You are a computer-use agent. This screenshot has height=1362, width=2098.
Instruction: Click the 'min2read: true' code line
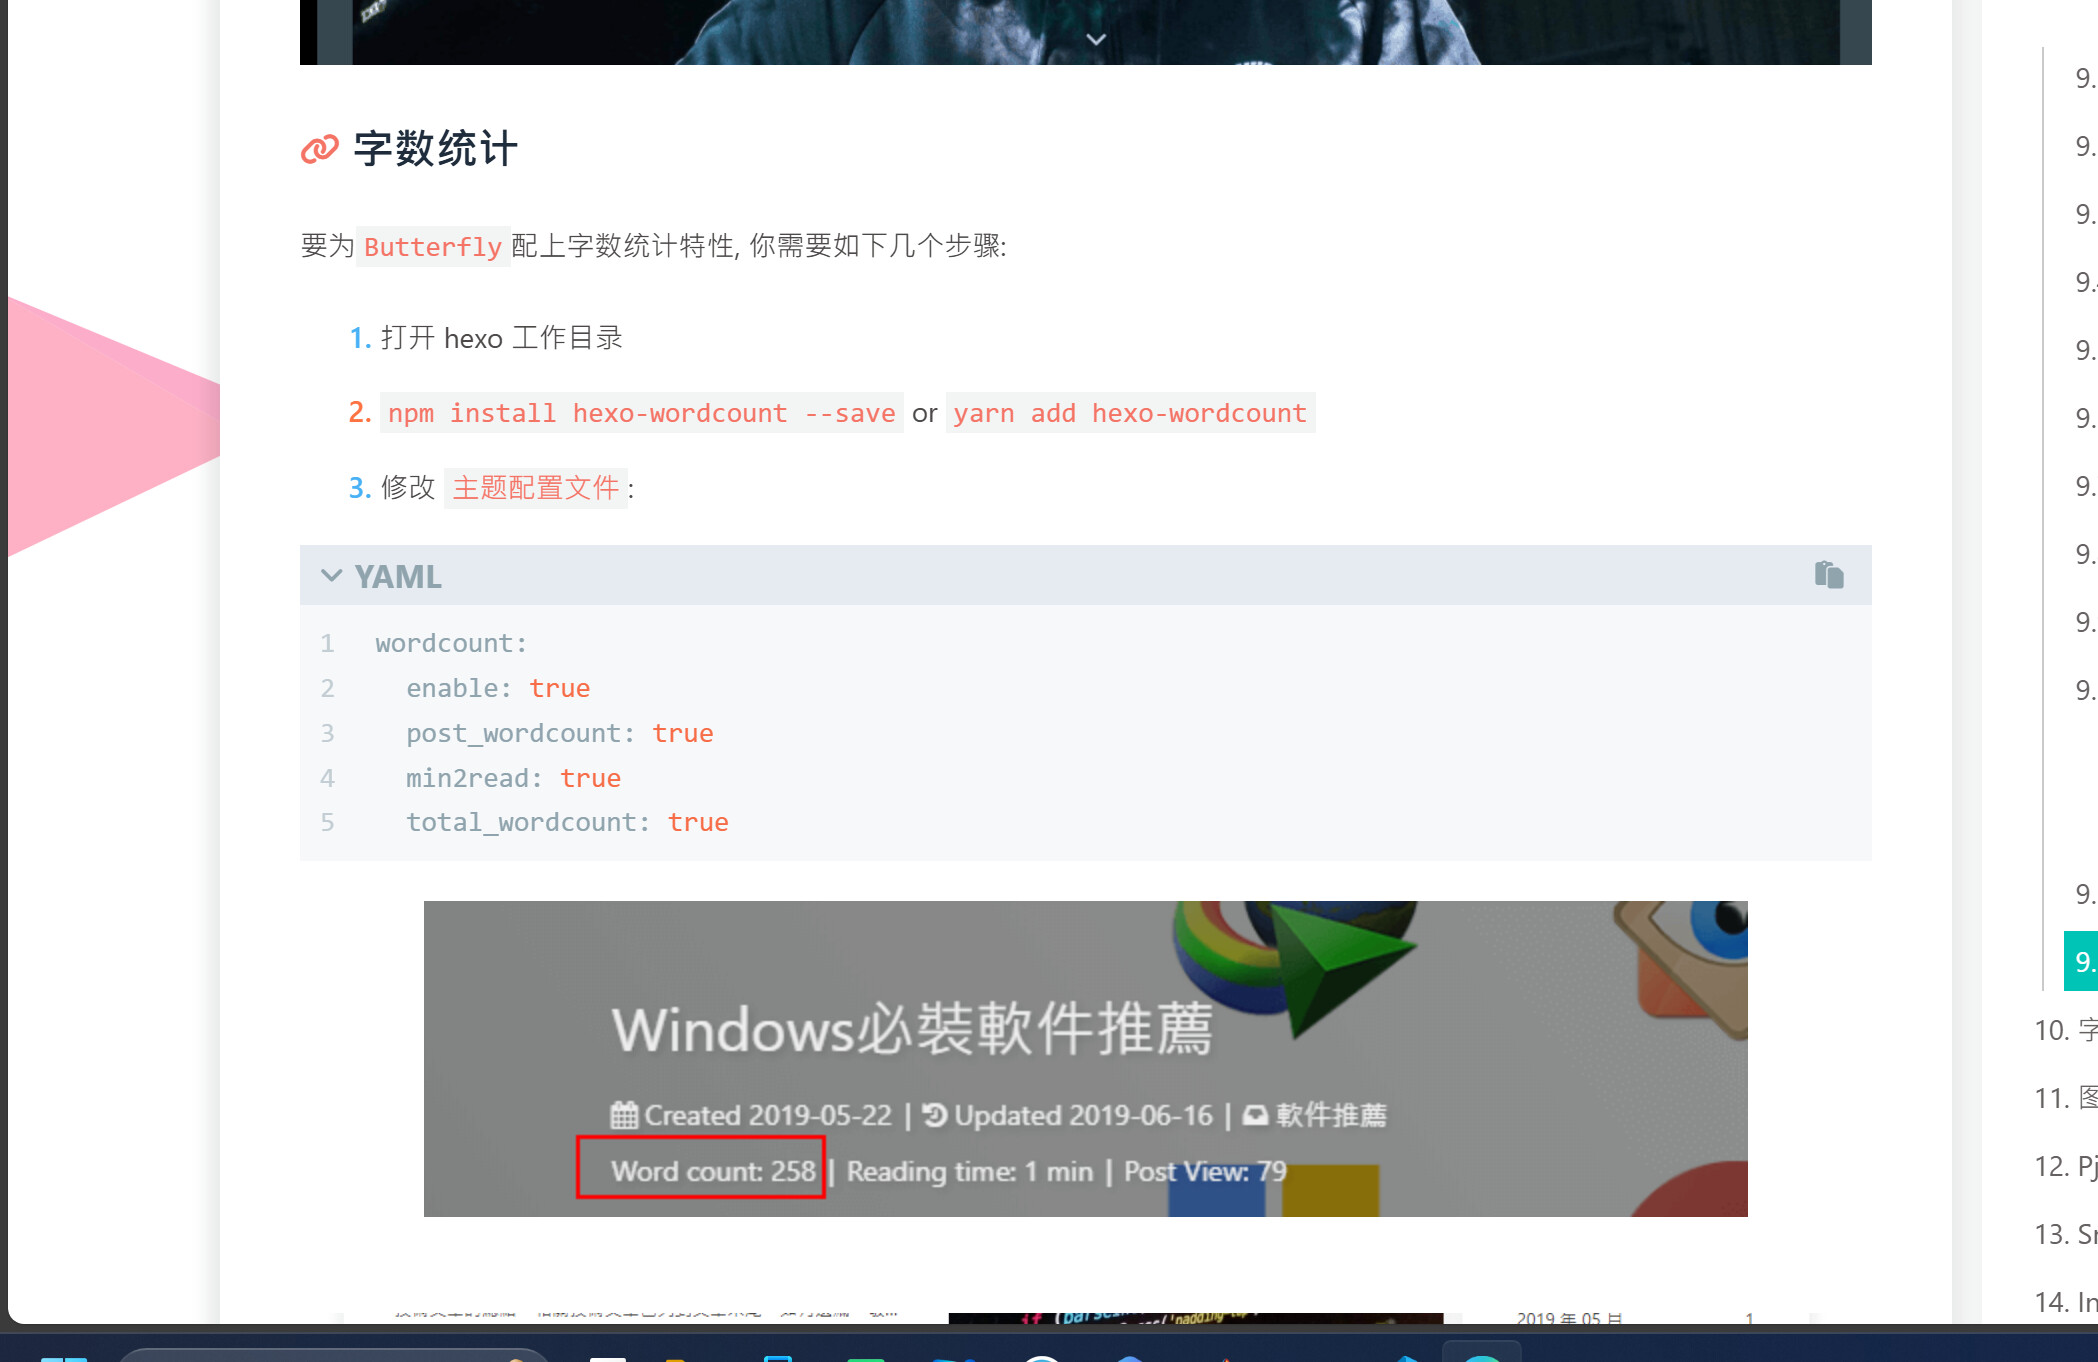[x=513, y=778]
